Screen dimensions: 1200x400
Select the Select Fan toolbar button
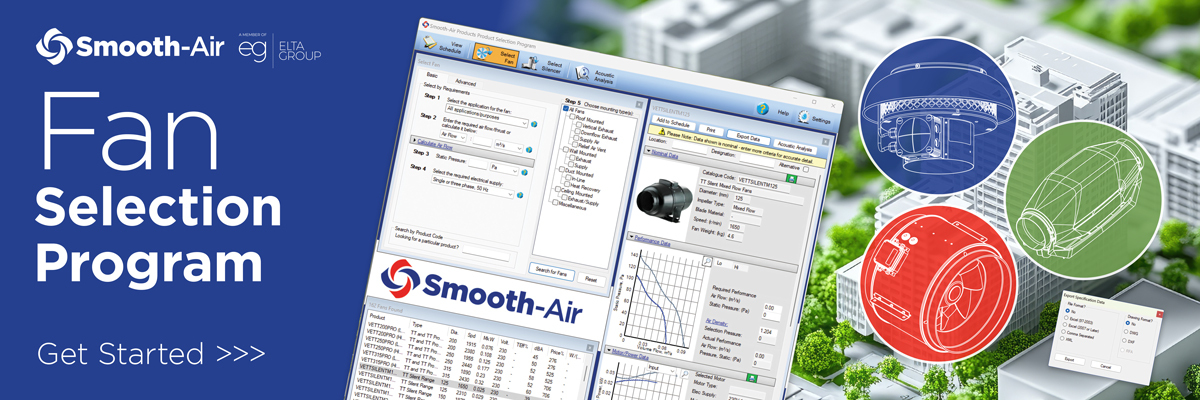[x=495, y=54]
